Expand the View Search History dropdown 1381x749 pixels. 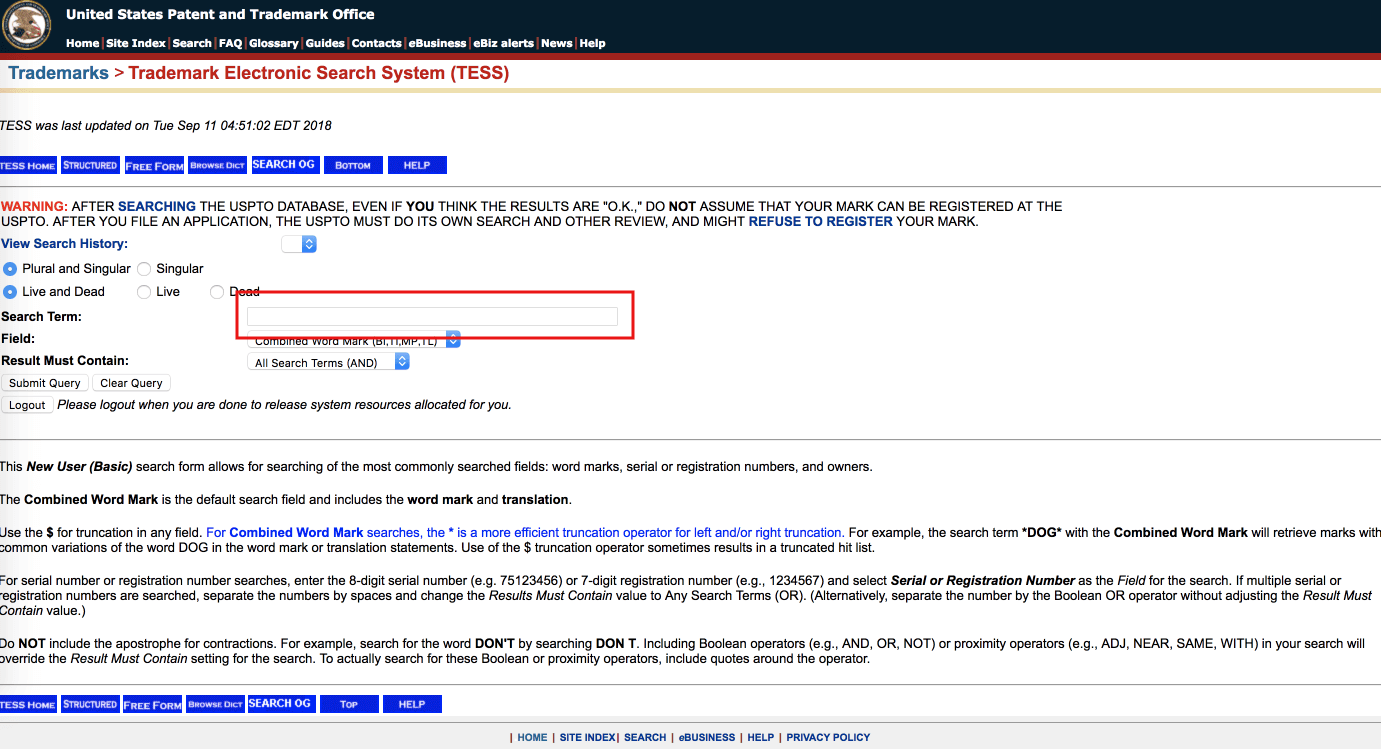coord(299,244)
